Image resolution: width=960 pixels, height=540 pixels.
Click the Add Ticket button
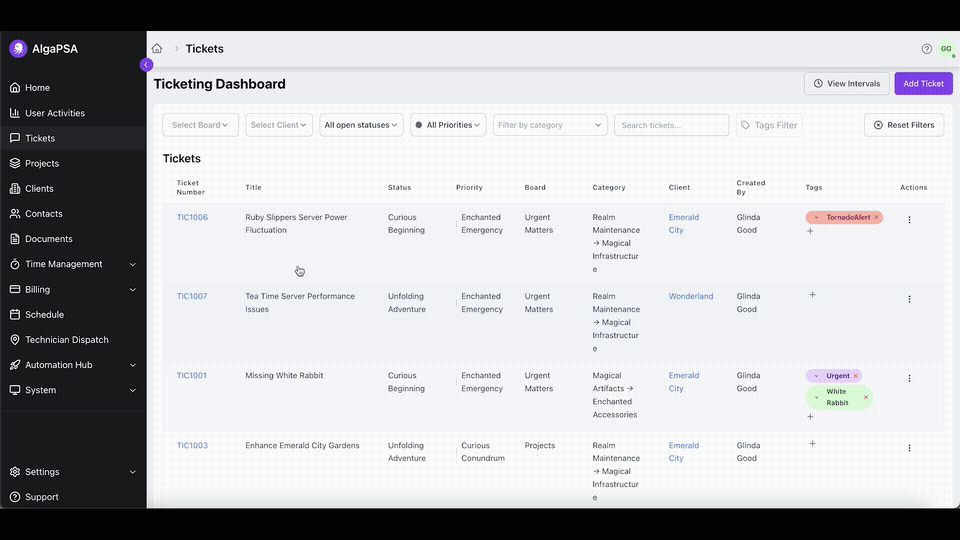(x=923, y=84)
